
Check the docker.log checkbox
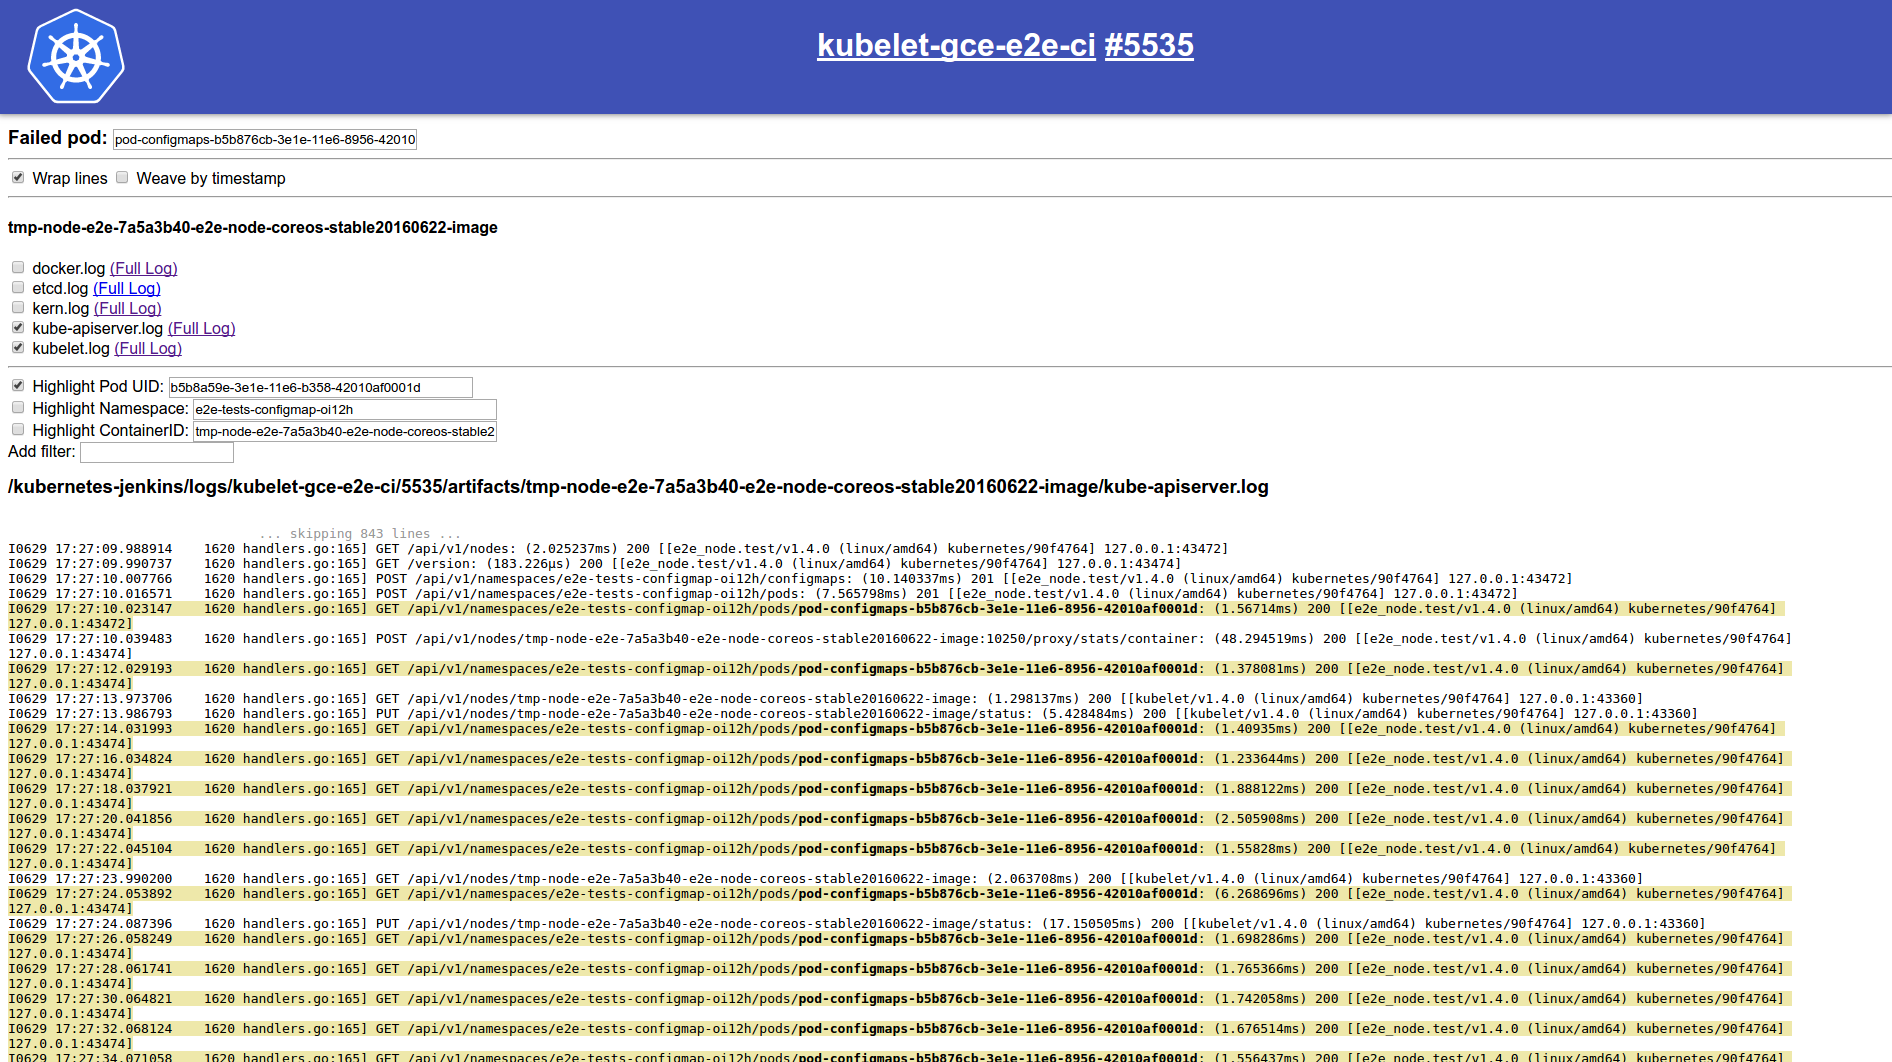point(18,268)
